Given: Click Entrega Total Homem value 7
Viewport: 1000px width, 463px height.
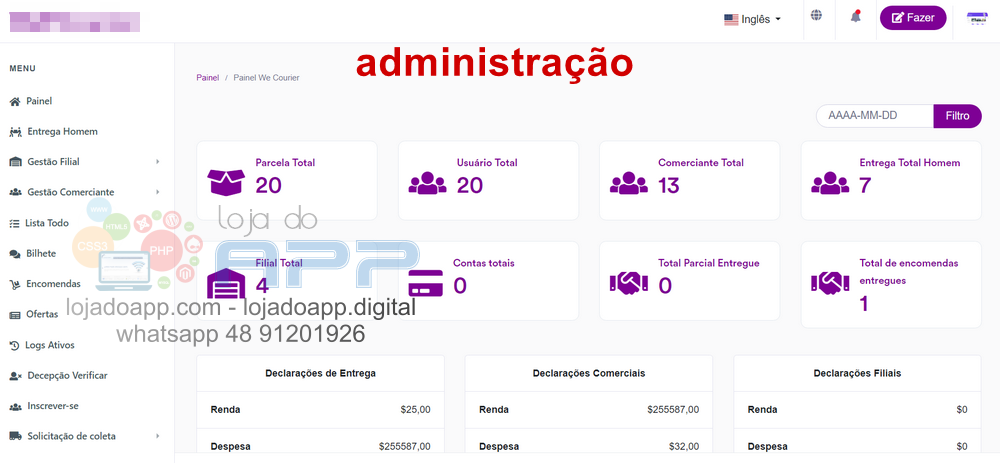Looking at the screenshot, I should pyautogui.click(x=865, y=186).
